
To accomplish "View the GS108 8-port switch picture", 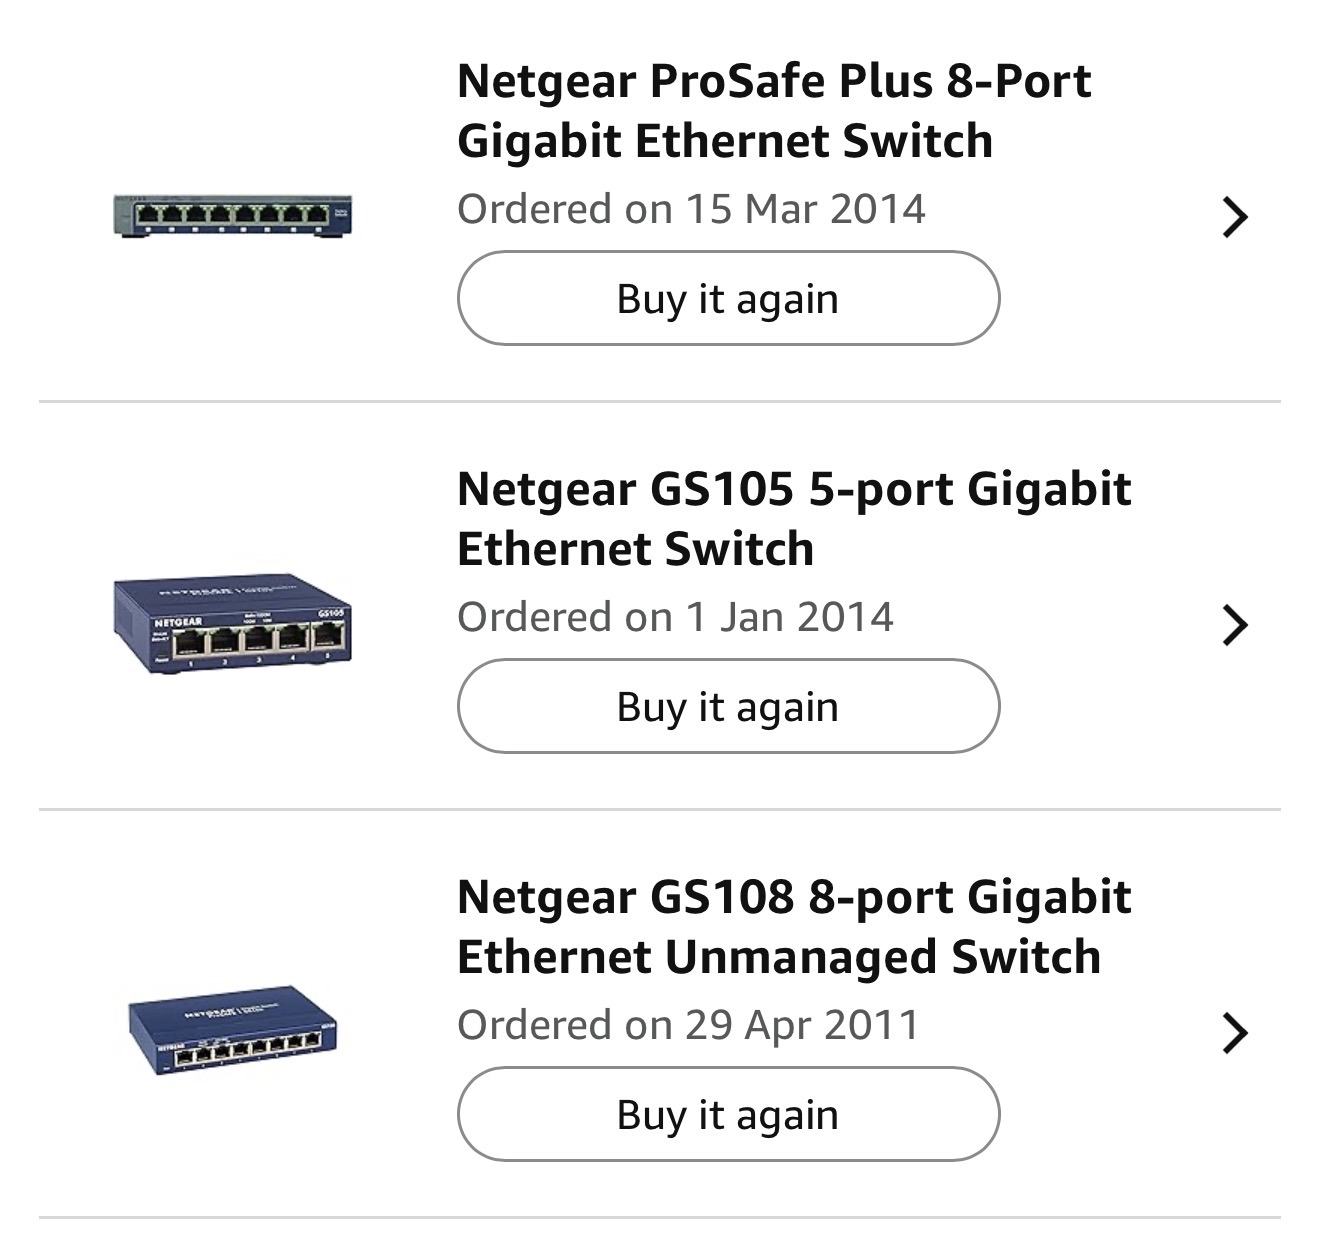I will [233, 1030].
